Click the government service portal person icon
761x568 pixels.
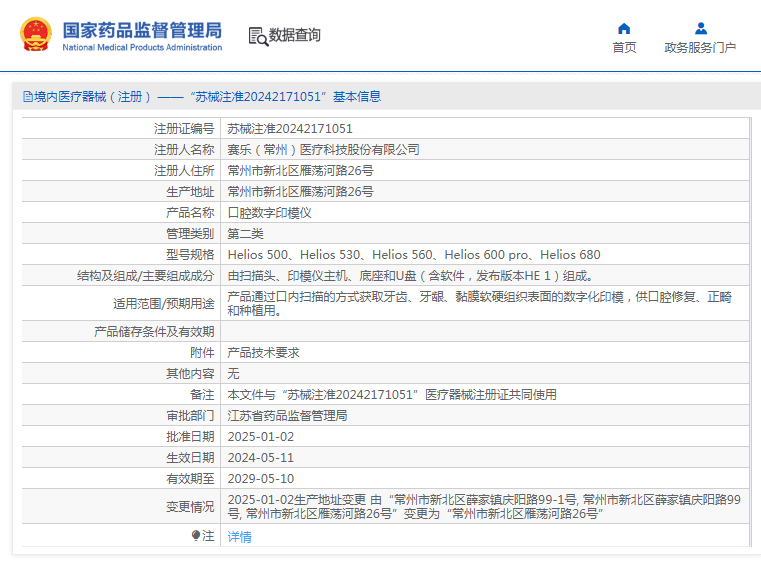(x=700, y=29)
